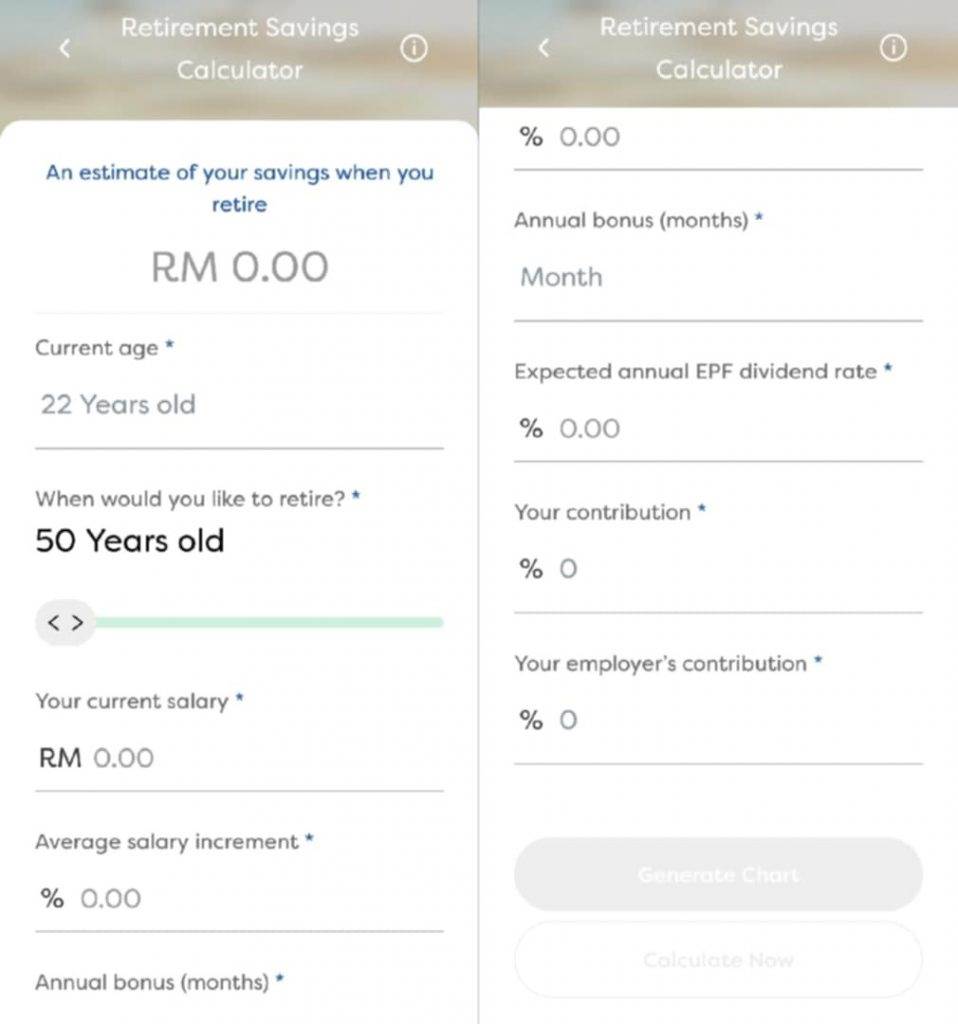
Task: Focus the current salary RM input
Action: [x=239, y=758]
